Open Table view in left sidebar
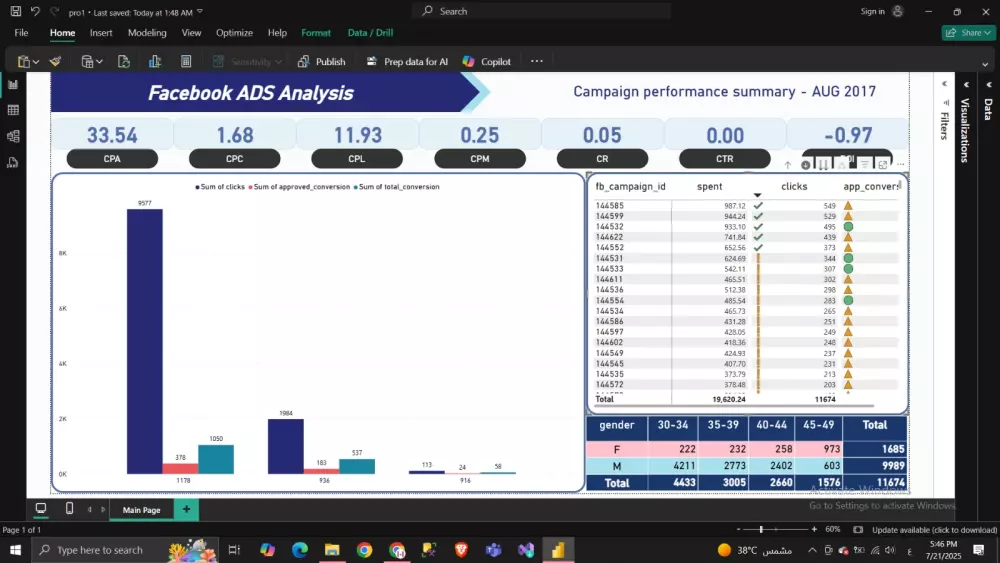Image resolution: width=1000 pixels, height=563 pixels. (13, 110)
